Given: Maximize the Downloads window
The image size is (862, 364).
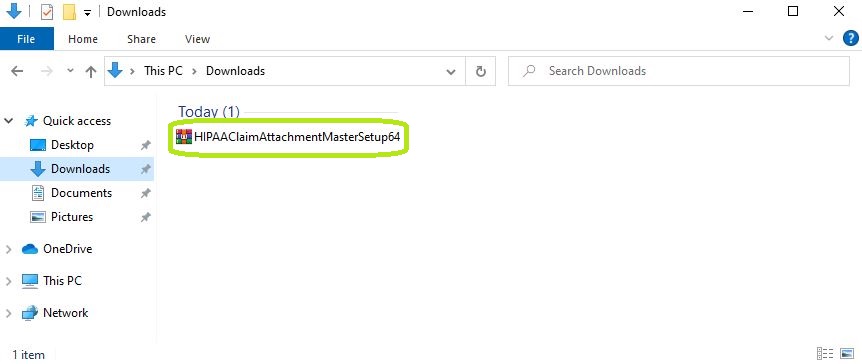Looking at the screenshot, I should 793,11.
